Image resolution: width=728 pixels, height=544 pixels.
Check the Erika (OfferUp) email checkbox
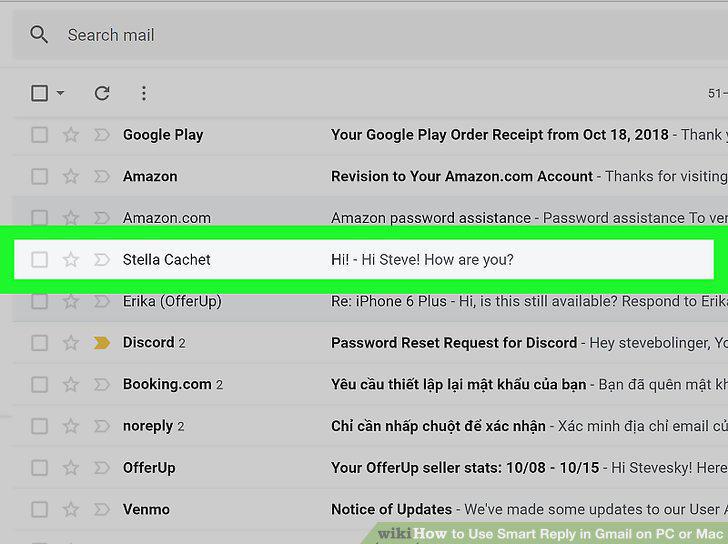point(39,301)
